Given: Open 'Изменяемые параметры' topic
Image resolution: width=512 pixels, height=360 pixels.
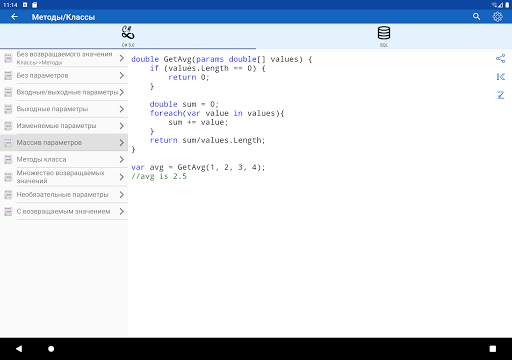Looking at the screenshot, I should [x=64, y=126].
